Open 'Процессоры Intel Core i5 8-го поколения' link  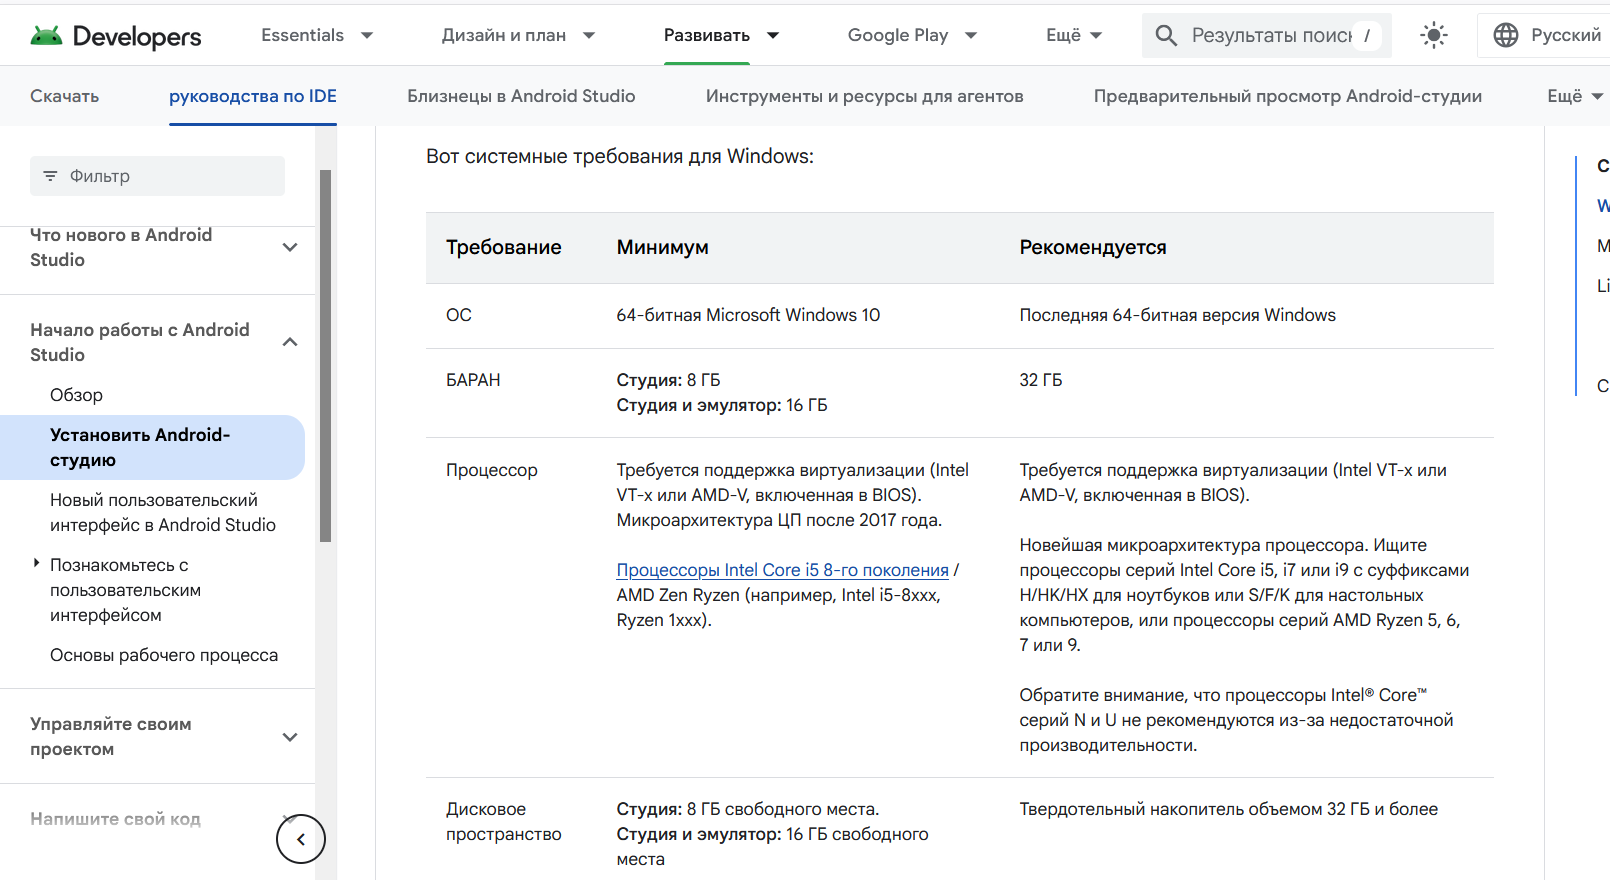pyautogui.click(x=782, y=570)
